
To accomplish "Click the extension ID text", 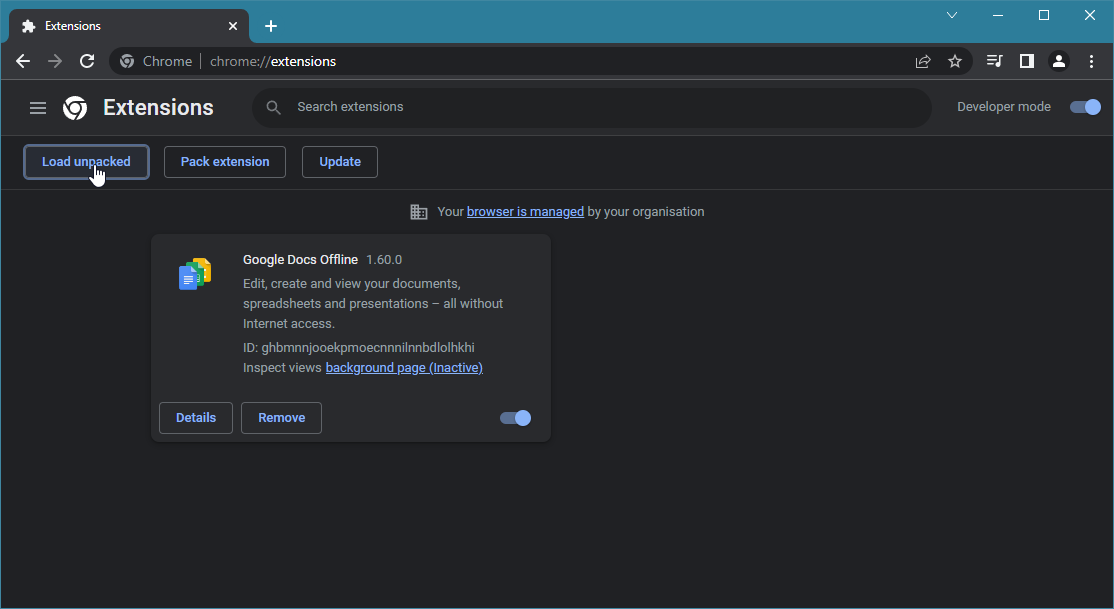I will pos(359,347).
